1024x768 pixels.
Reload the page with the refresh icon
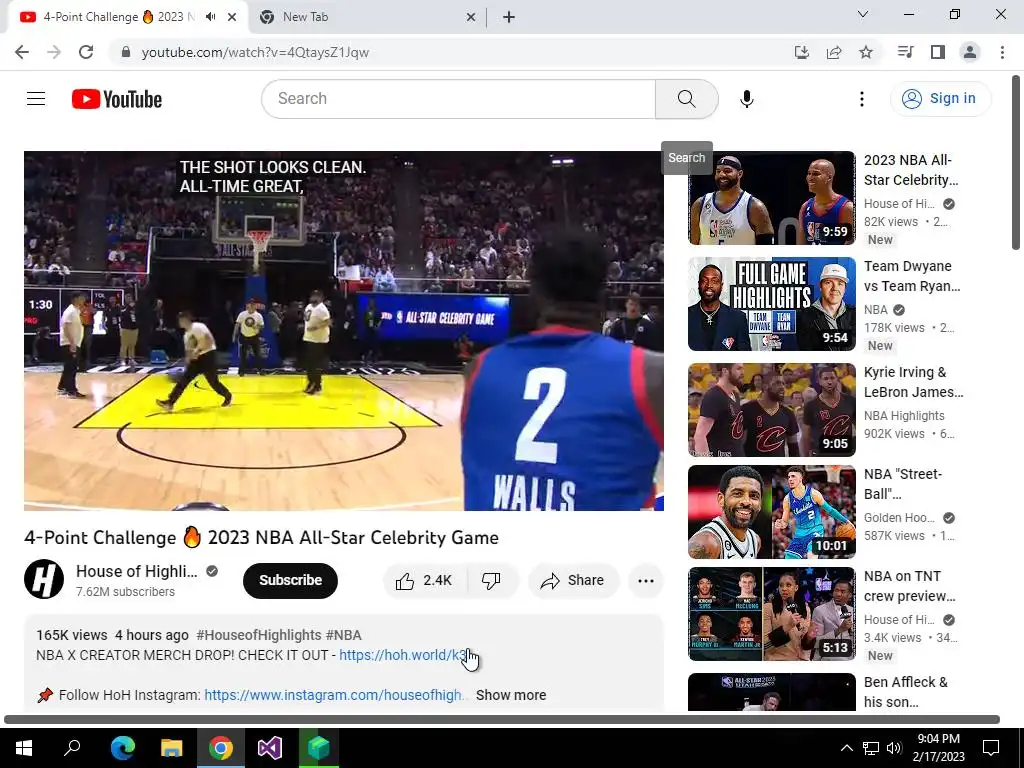86,52
